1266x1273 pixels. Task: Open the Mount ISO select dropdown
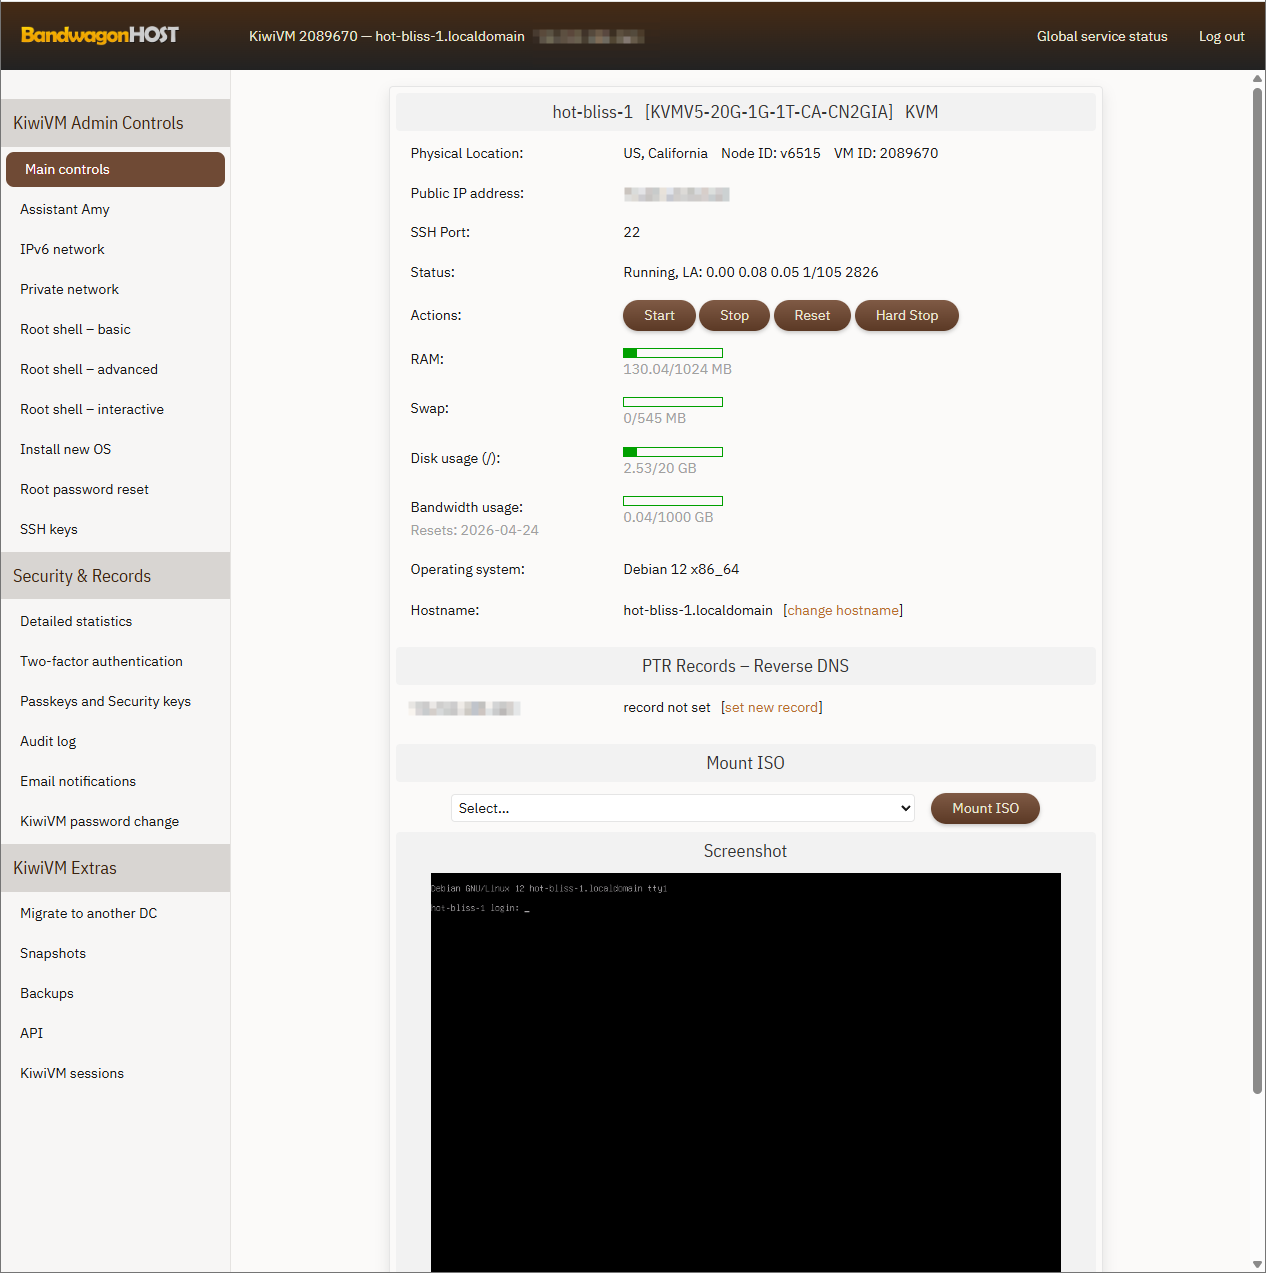(684, 808)
